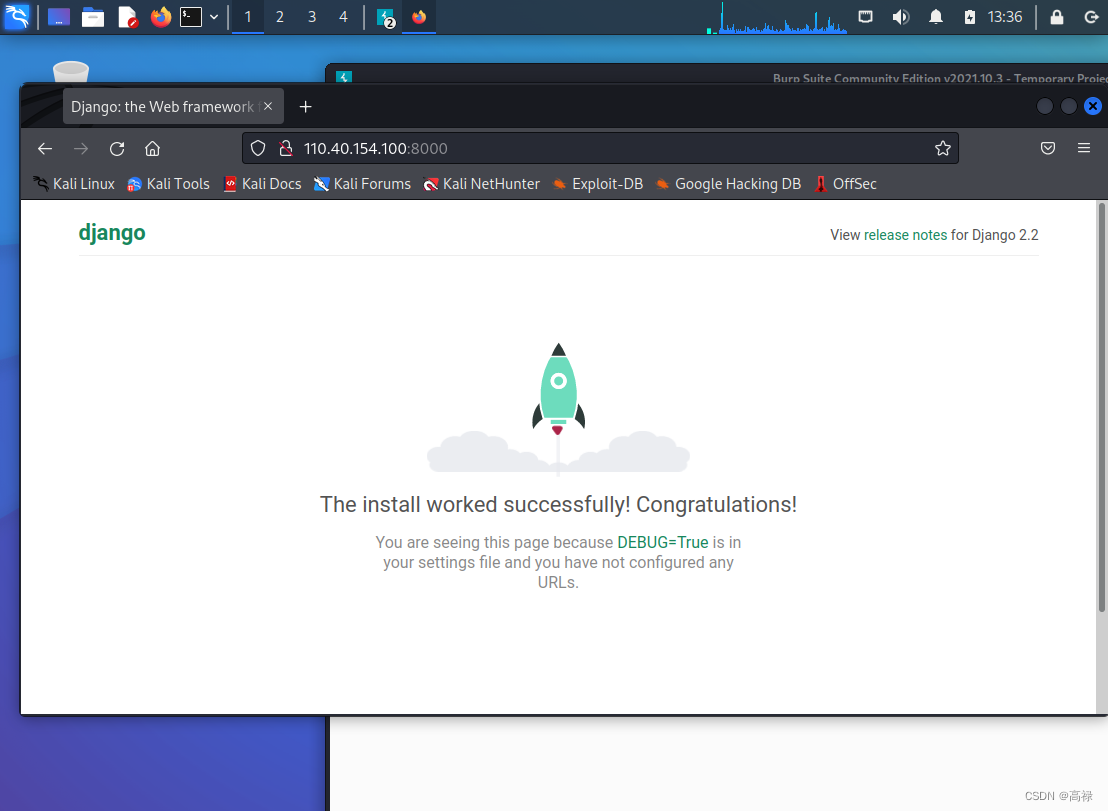Switch to workspace 2

tap(280, 17)
